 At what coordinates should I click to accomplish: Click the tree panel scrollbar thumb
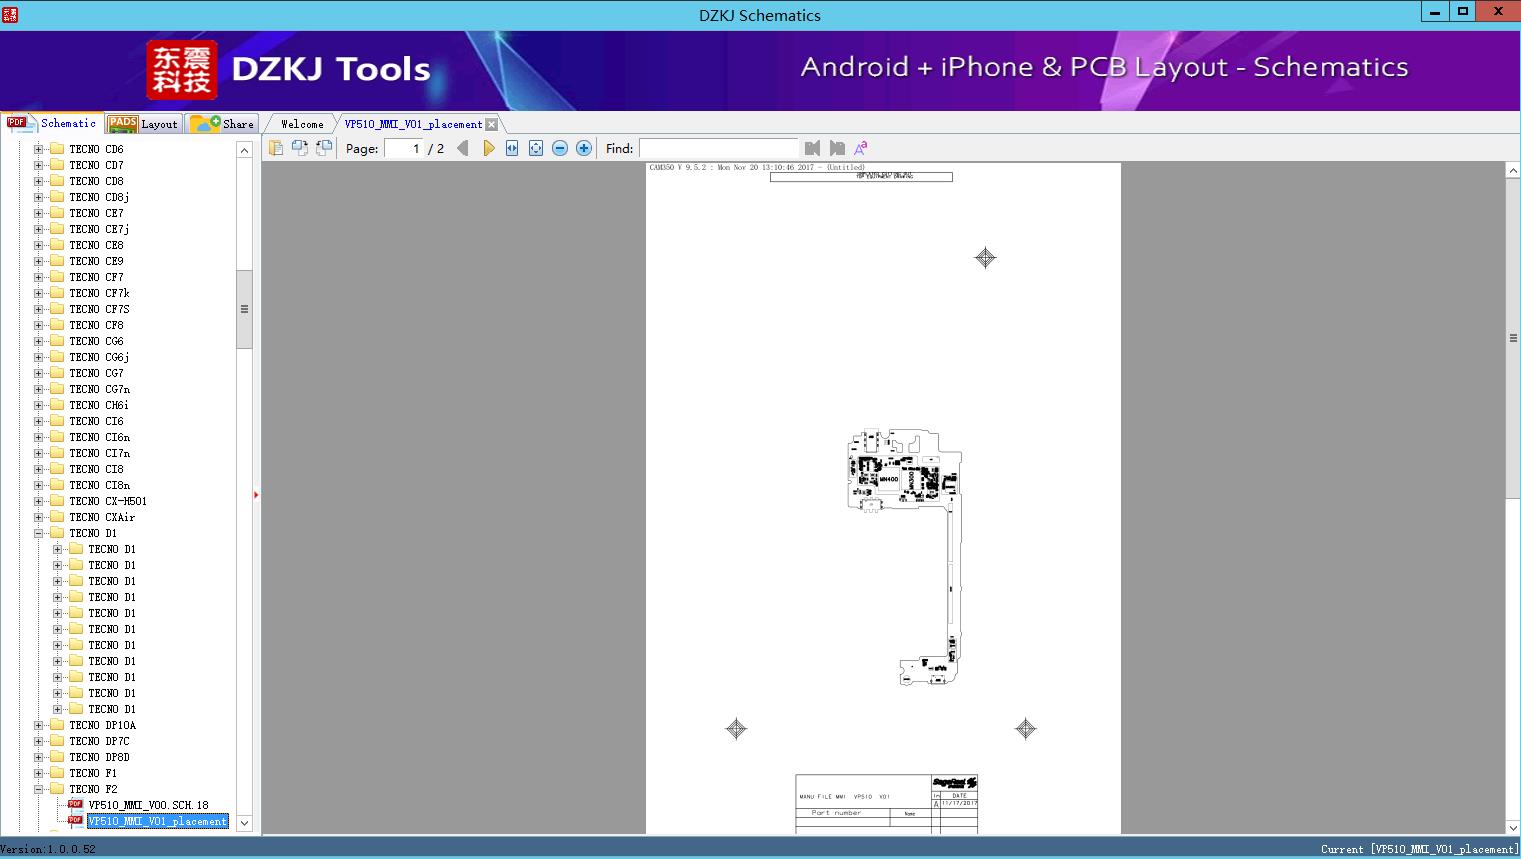244,309
